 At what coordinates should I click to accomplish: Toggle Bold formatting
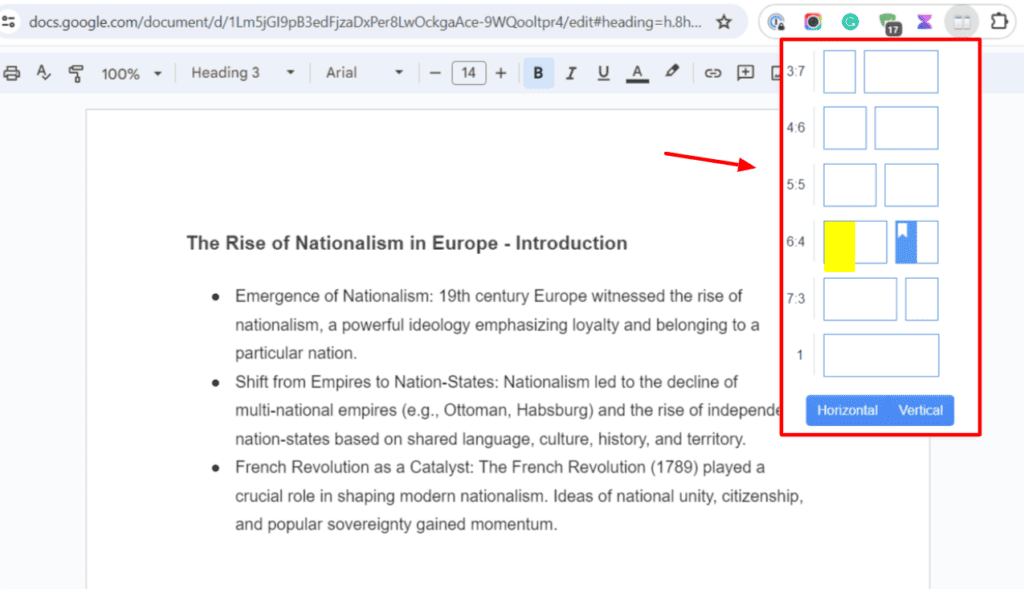point(538,73)
